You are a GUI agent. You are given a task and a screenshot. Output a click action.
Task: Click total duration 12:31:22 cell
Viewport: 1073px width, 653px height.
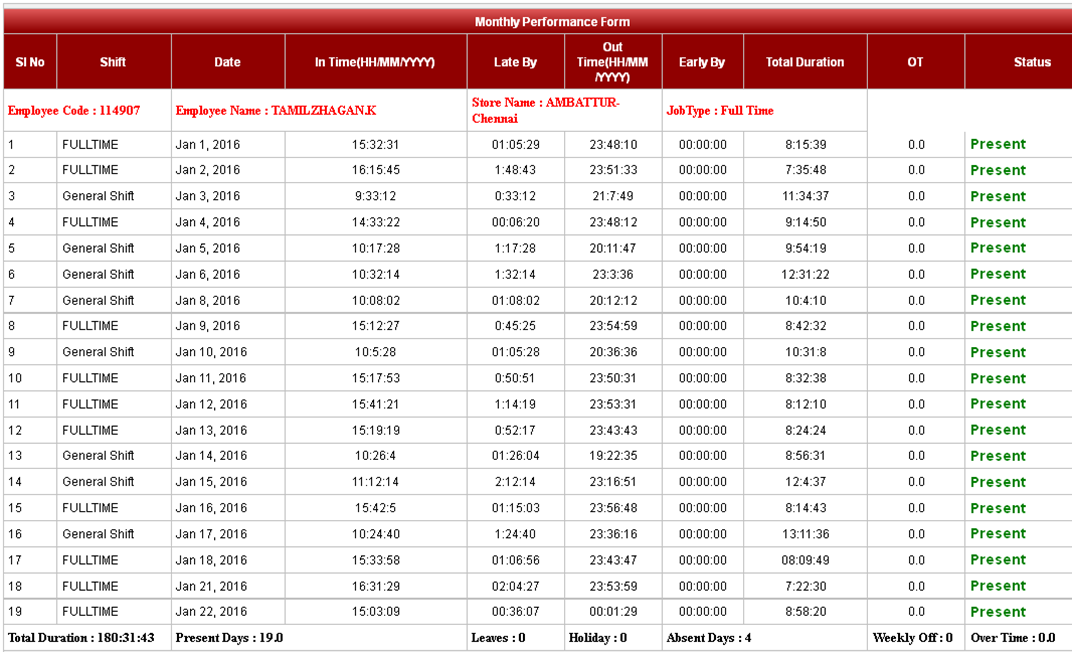click(x=804, y=274)
